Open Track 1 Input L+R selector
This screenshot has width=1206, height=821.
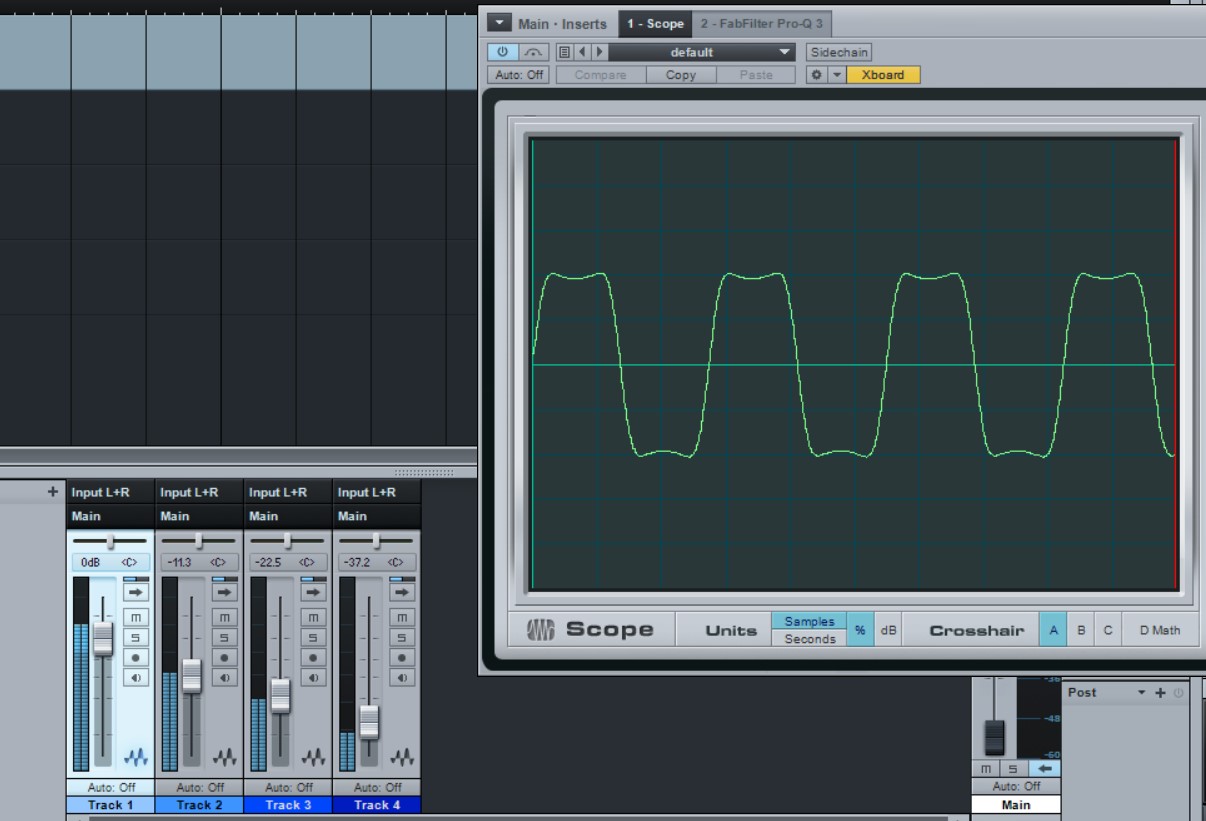110,492
